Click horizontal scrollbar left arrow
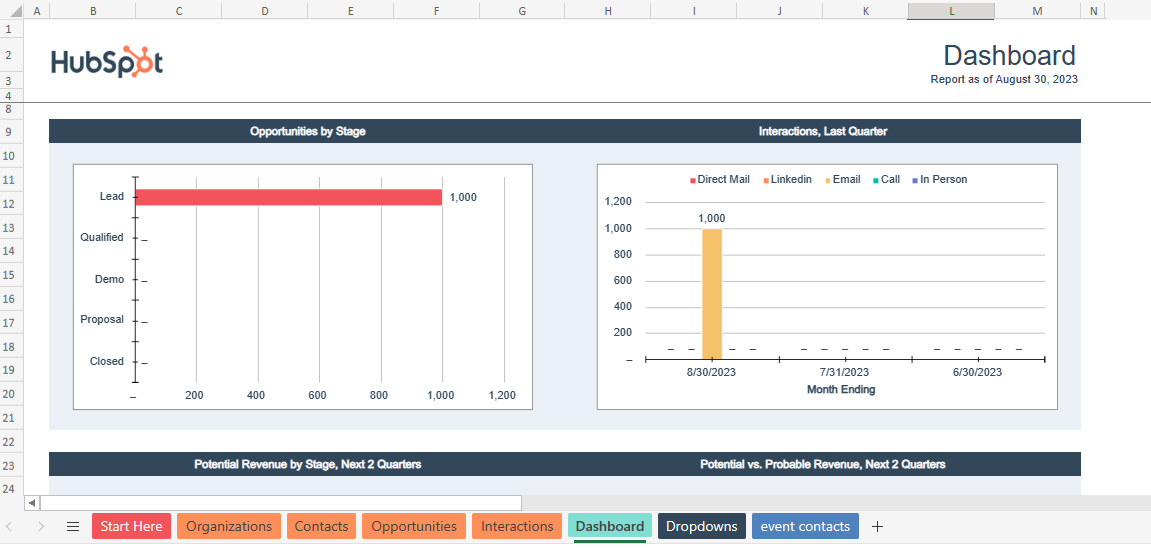 32,503
